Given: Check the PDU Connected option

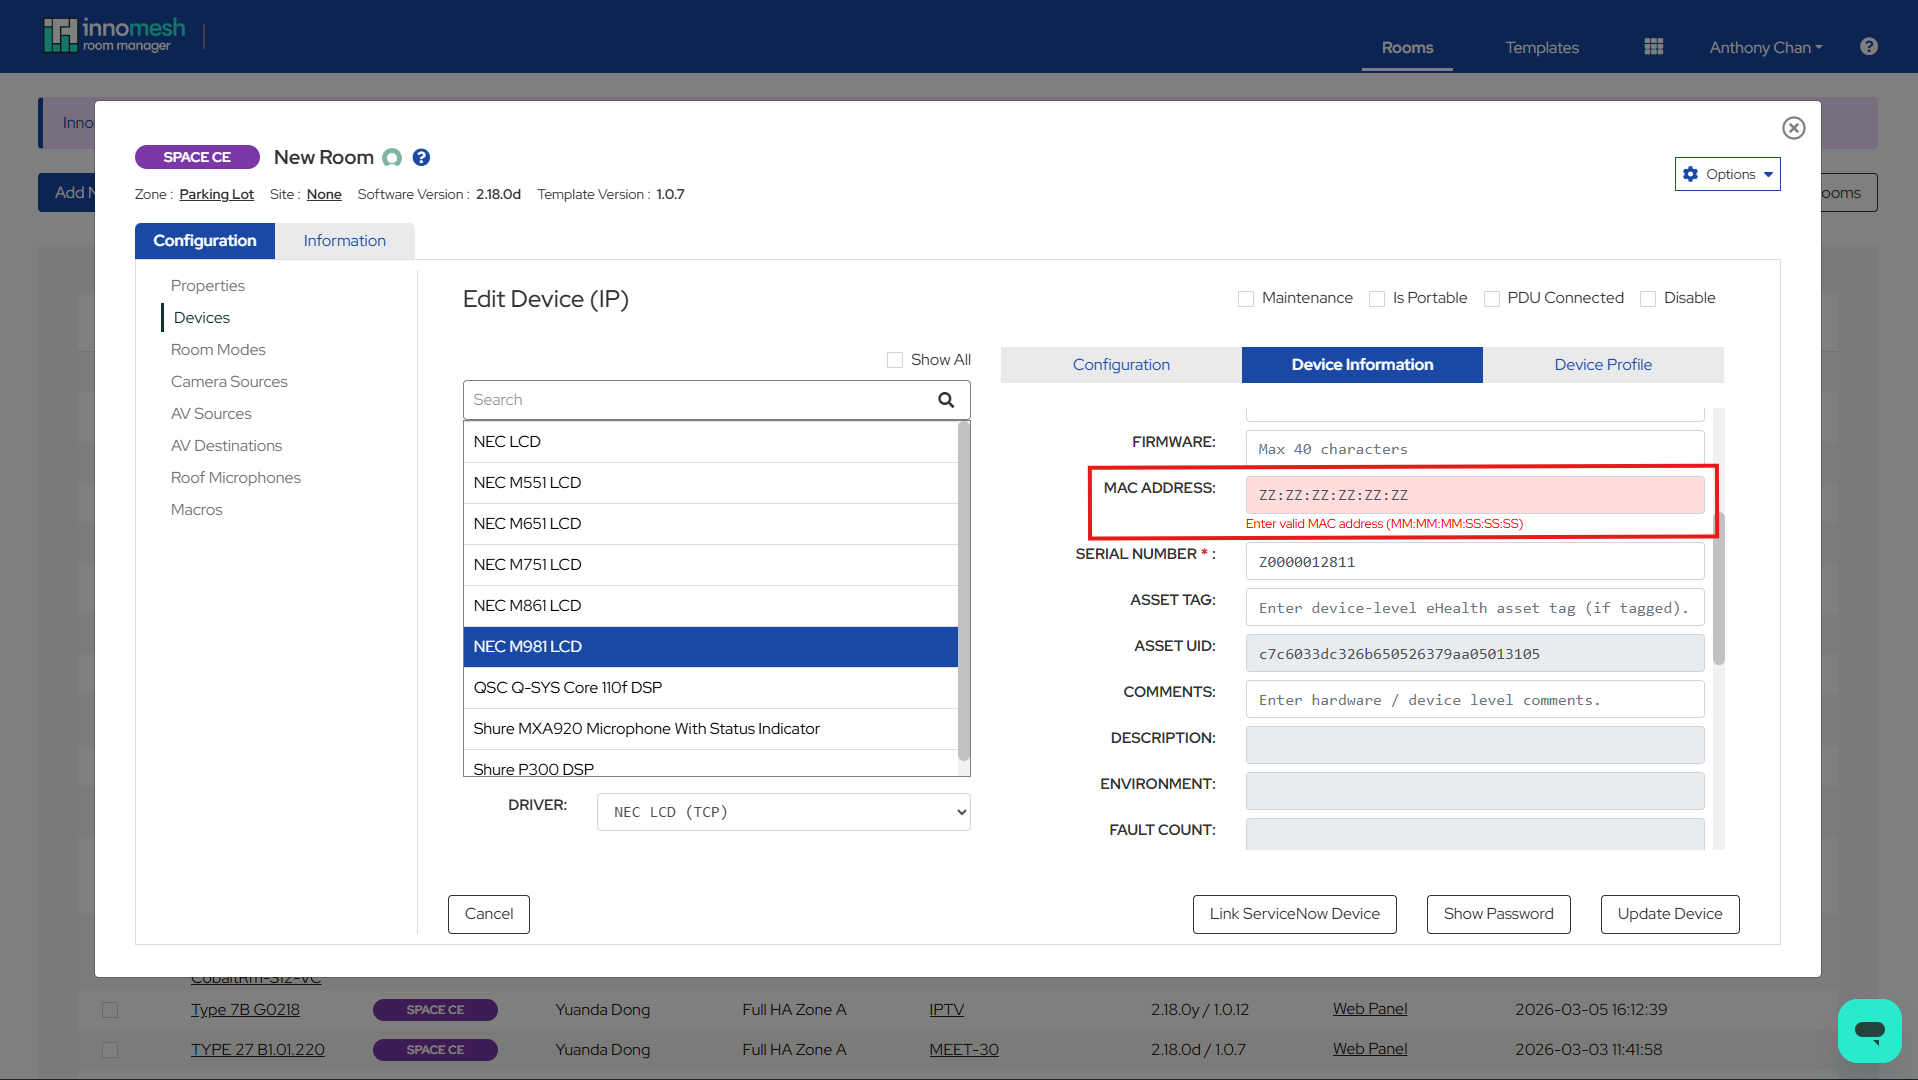Looking at the screenshot, I should tap(1491, 298).
